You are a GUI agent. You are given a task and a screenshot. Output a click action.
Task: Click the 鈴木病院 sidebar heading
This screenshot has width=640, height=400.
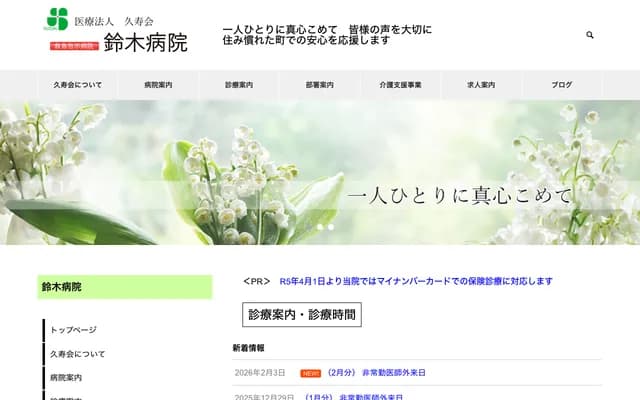(125, 287)
